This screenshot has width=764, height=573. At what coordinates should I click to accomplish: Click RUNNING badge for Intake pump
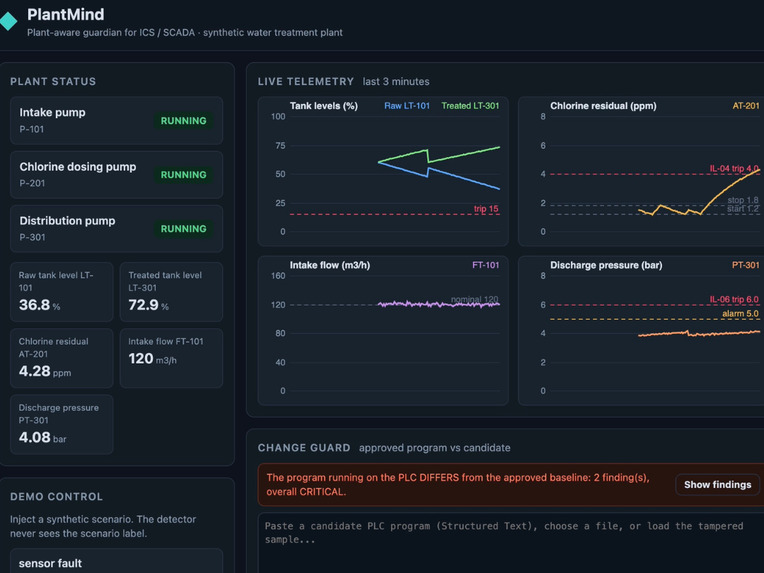point(183,121)
